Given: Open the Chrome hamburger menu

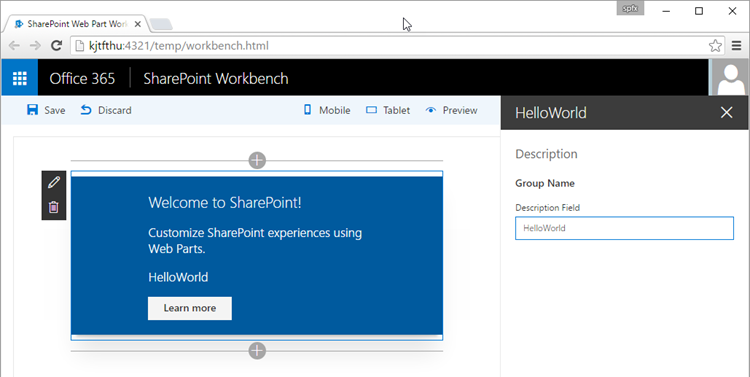Looking at the screenshot, I should tap(737, 45).
